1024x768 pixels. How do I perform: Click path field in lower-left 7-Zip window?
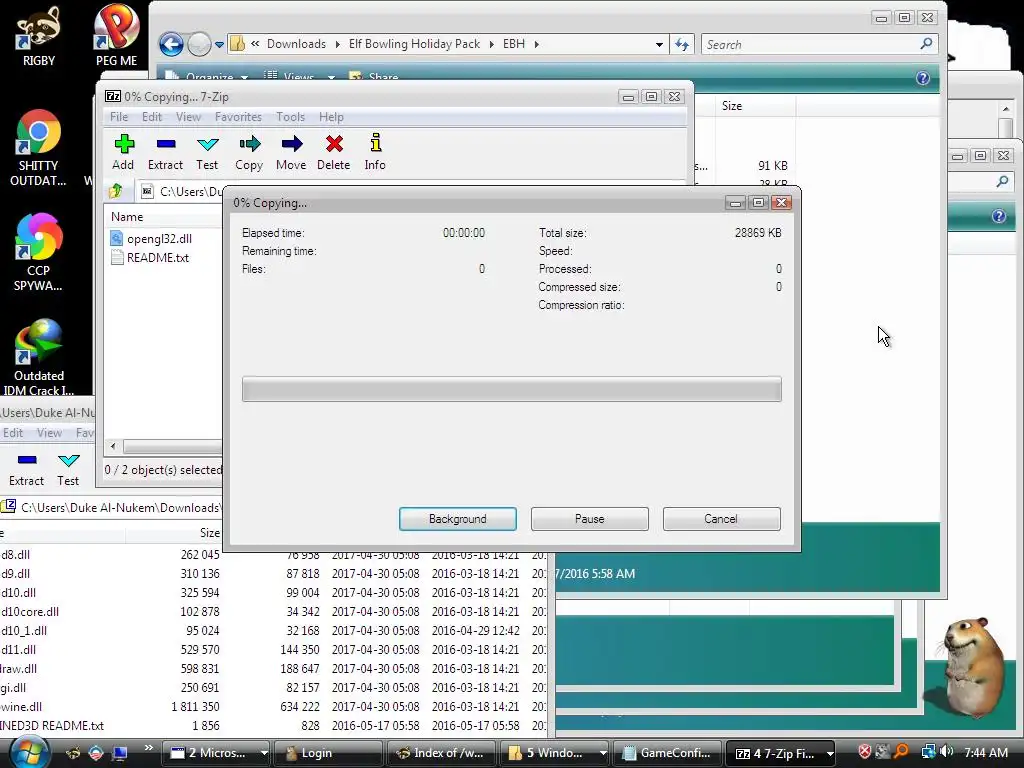click(121, 507)
